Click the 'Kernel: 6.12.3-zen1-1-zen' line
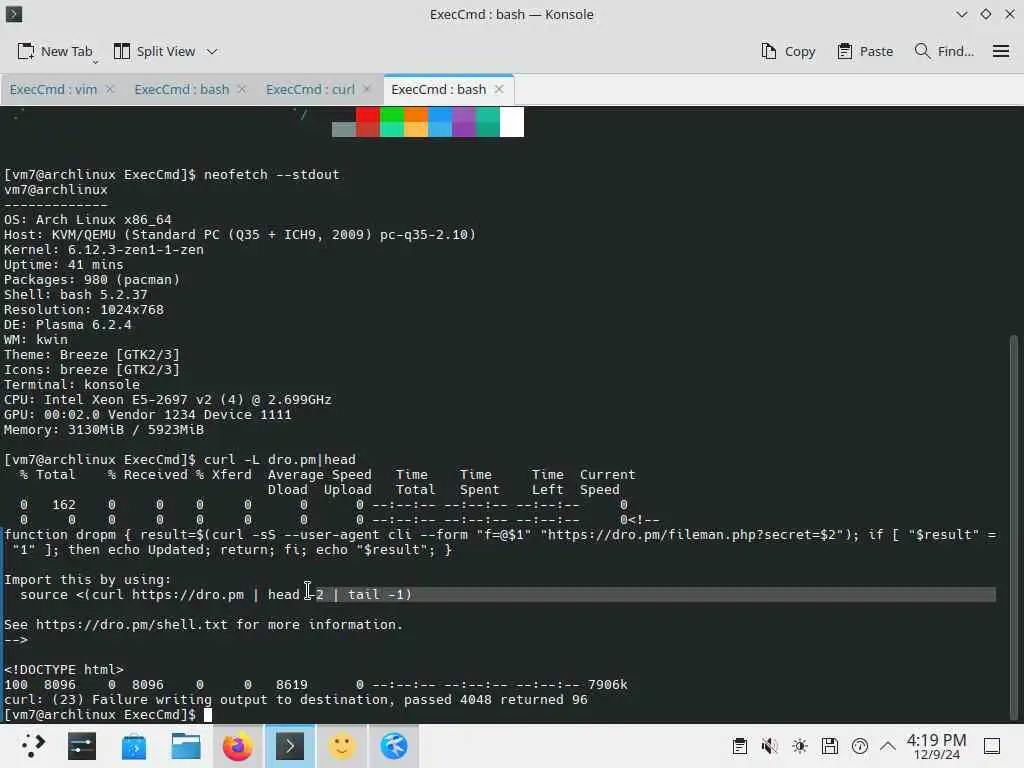Viewport: 1024px width, 768px height. tap(104, 249)
